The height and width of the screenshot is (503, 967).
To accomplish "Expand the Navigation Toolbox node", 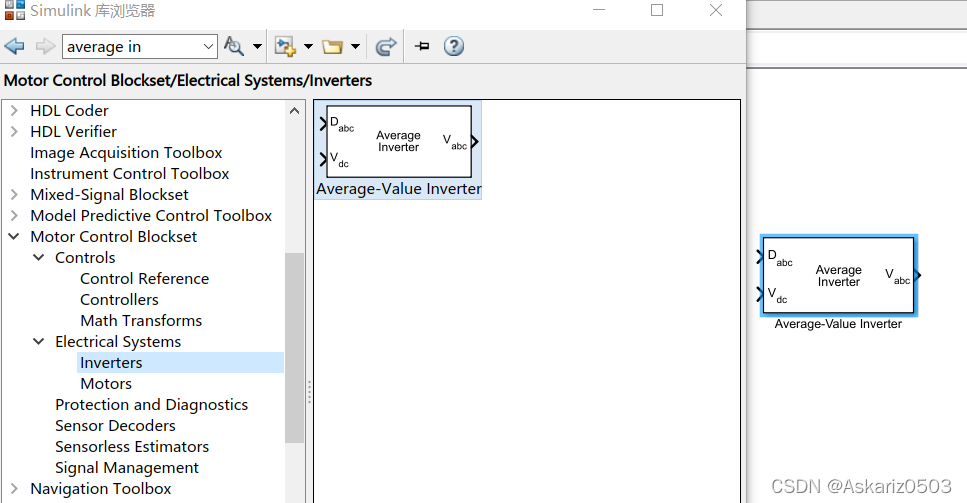I will coord(14,489).
